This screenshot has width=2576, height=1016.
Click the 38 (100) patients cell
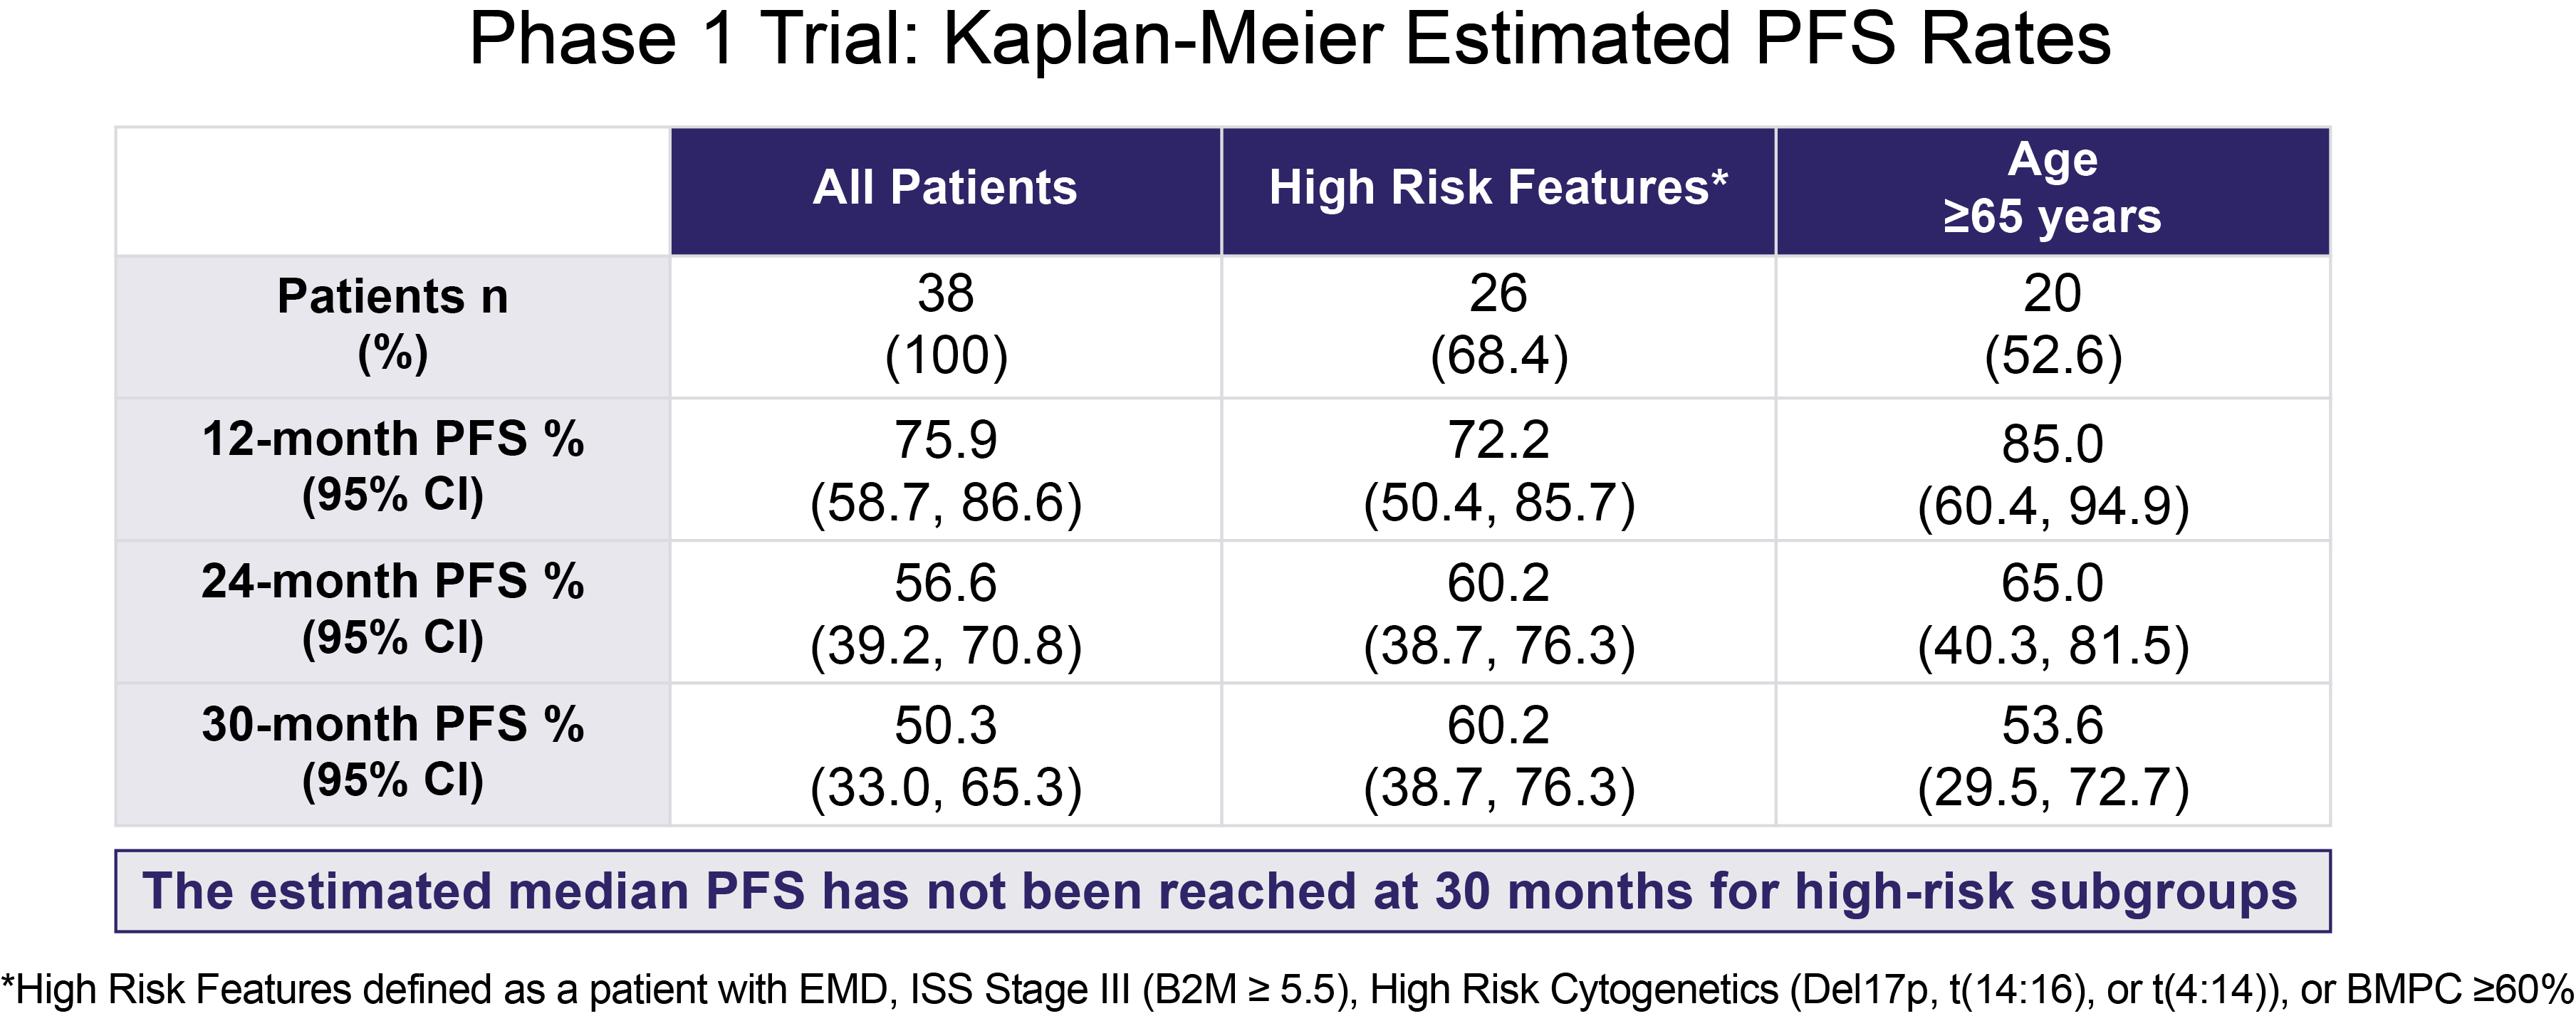pyautogui.click(x=945, y=325)
